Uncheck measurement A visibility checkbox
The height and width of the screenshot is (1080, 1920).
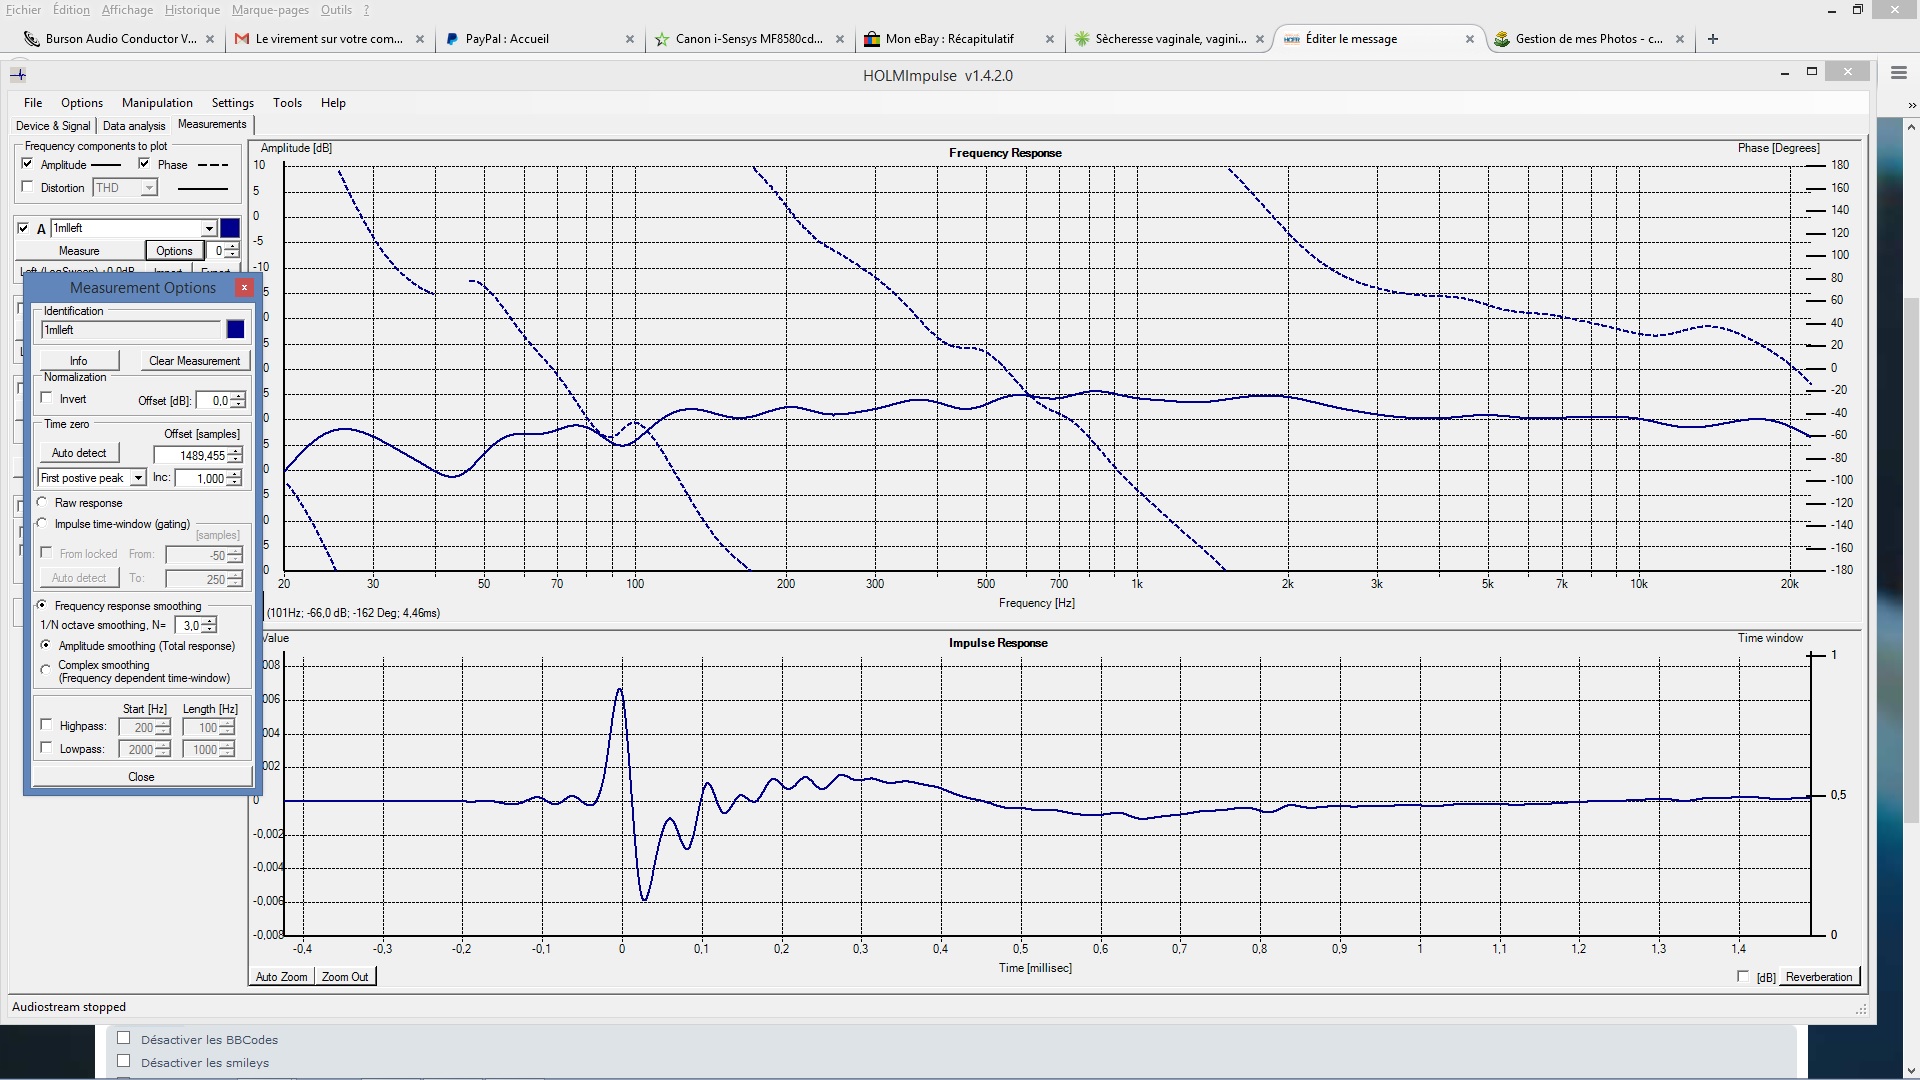[x=24, y=228]
